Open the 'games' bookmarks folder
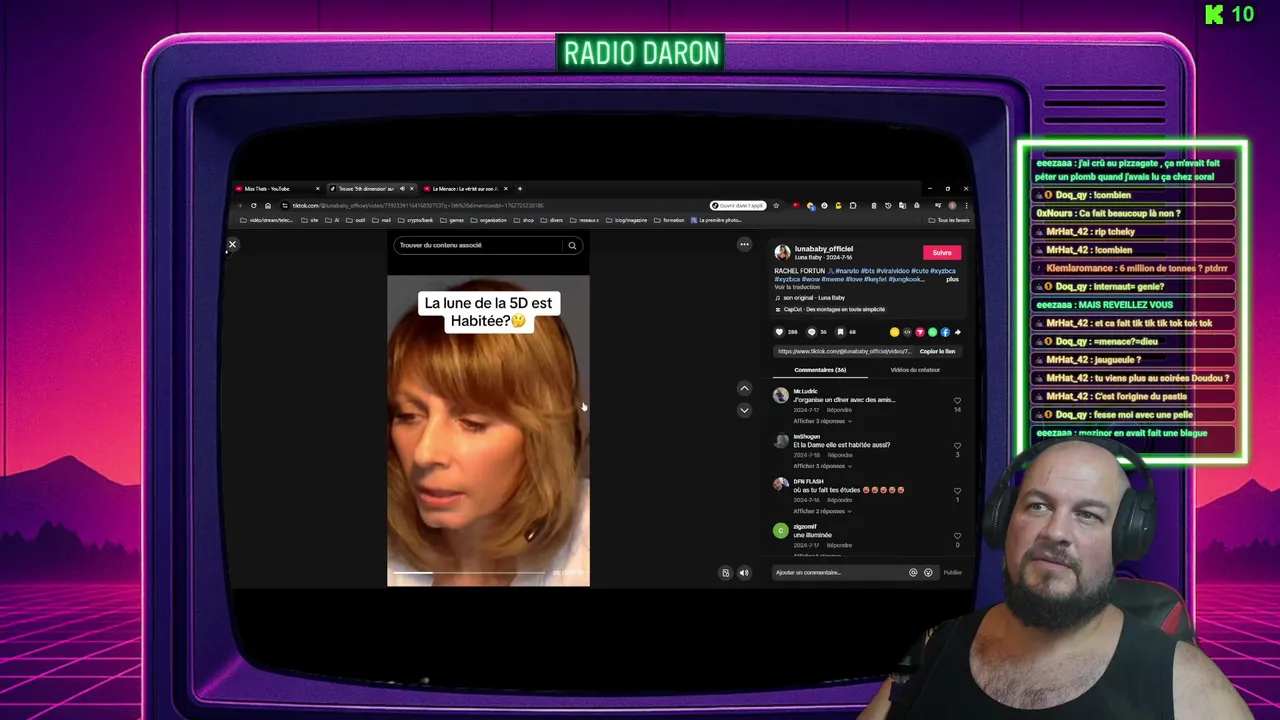 [452, 220]
